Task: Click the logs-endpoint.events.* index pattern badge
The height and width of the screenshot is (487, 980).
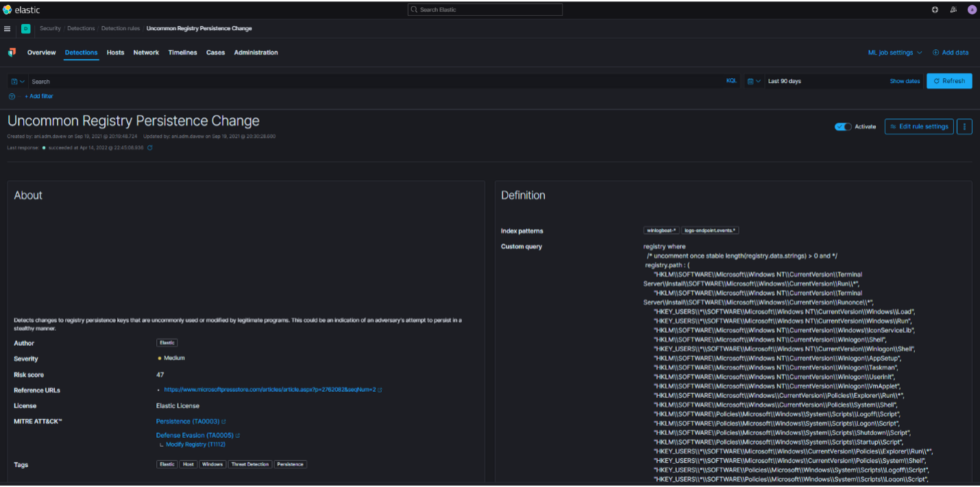Action: (711, 231)
